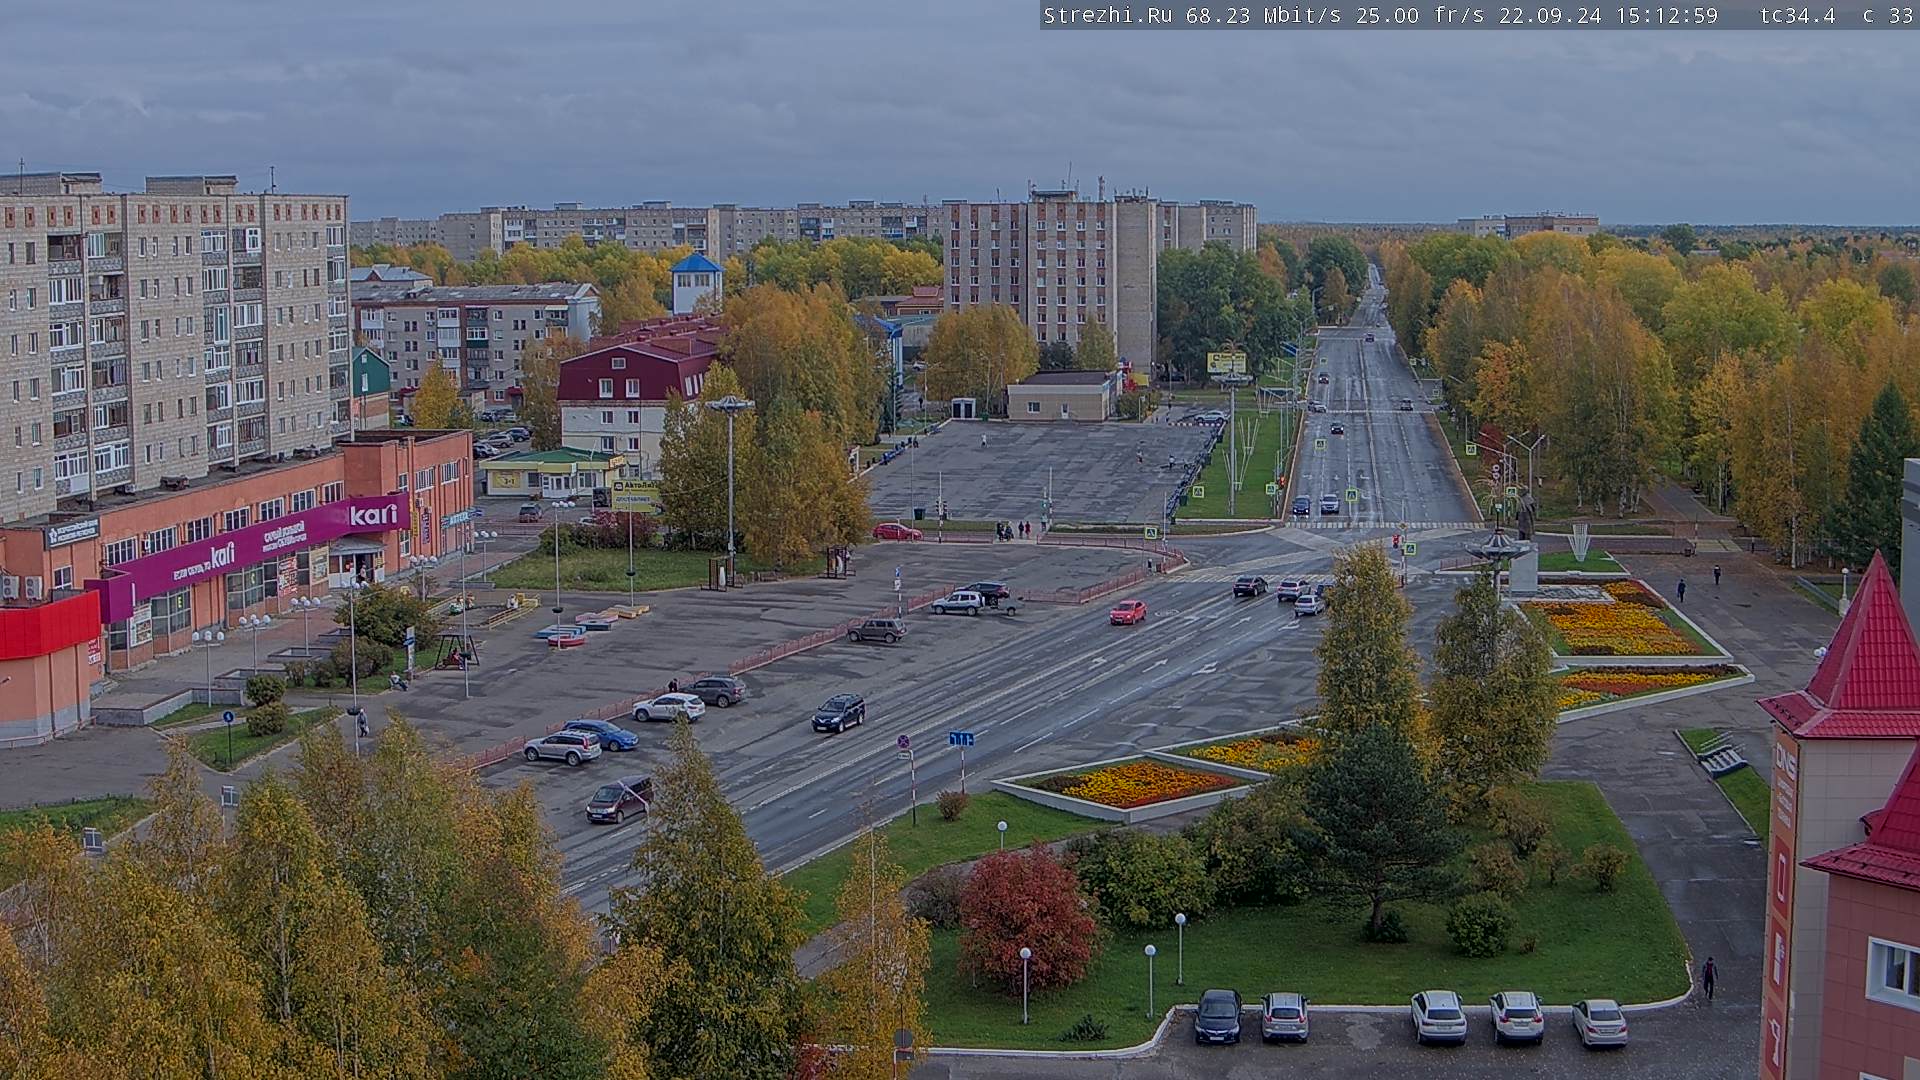
Task: Select the 68.23 Mbit/s bitrate readout
Action: tap(1263, 15)
